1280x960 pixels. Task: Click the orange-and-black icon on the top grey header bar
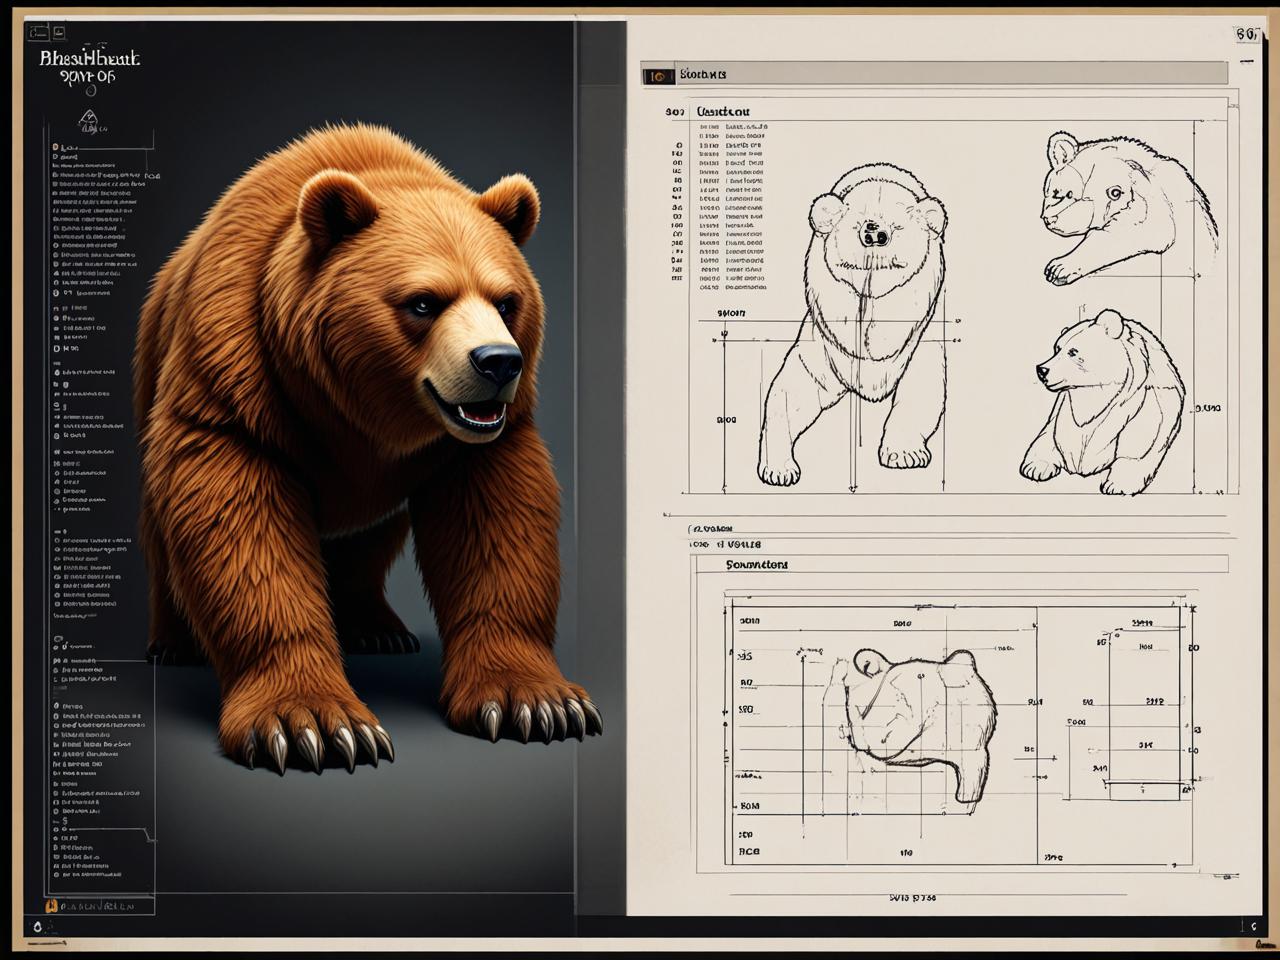coord(657,75)
